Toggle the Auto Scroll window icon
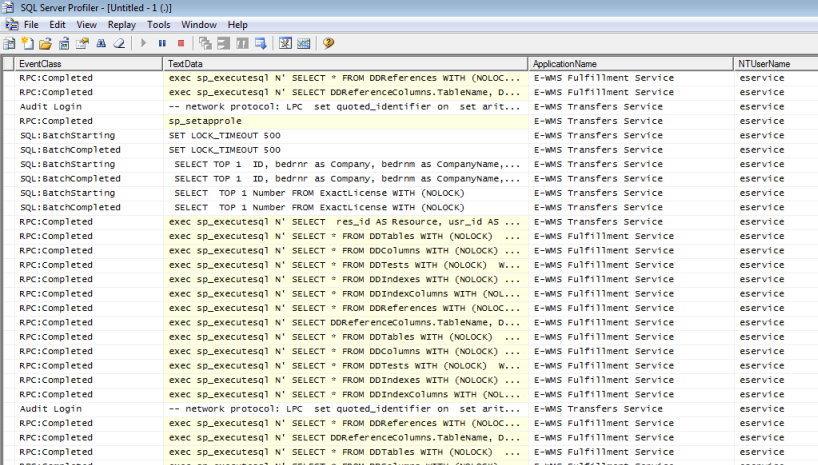818x465 pixels. [x=260, y=43]
